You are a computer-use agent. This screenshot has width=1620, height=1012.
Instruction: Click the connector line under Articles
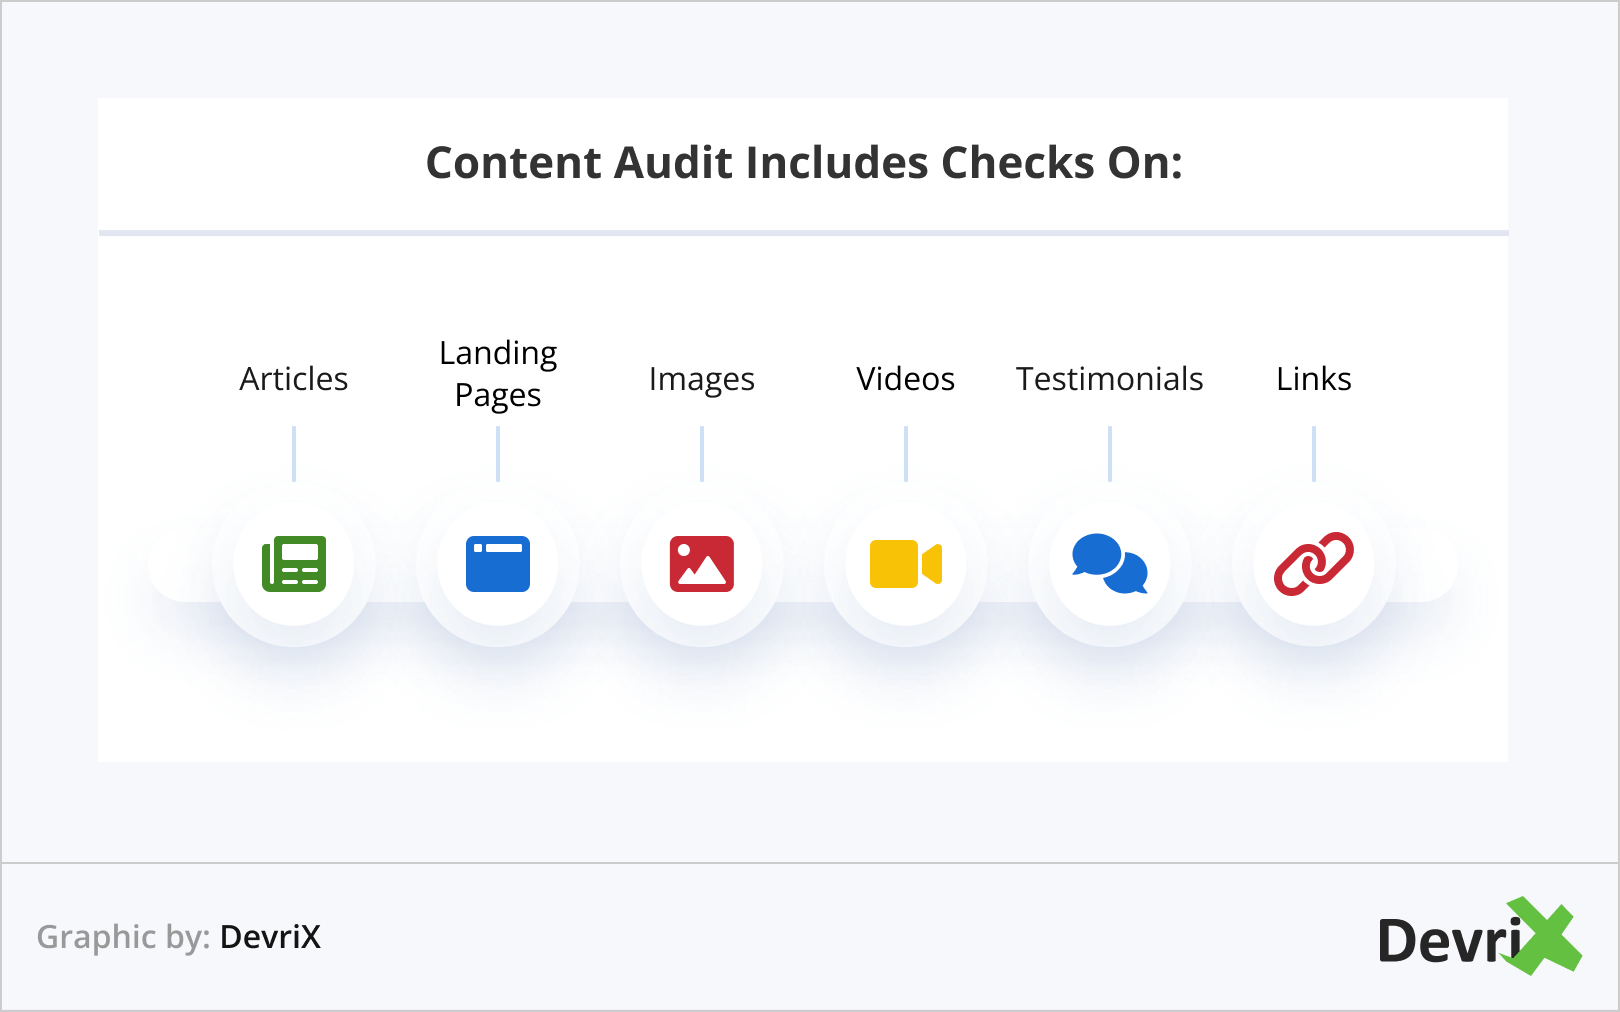(294, 454)
